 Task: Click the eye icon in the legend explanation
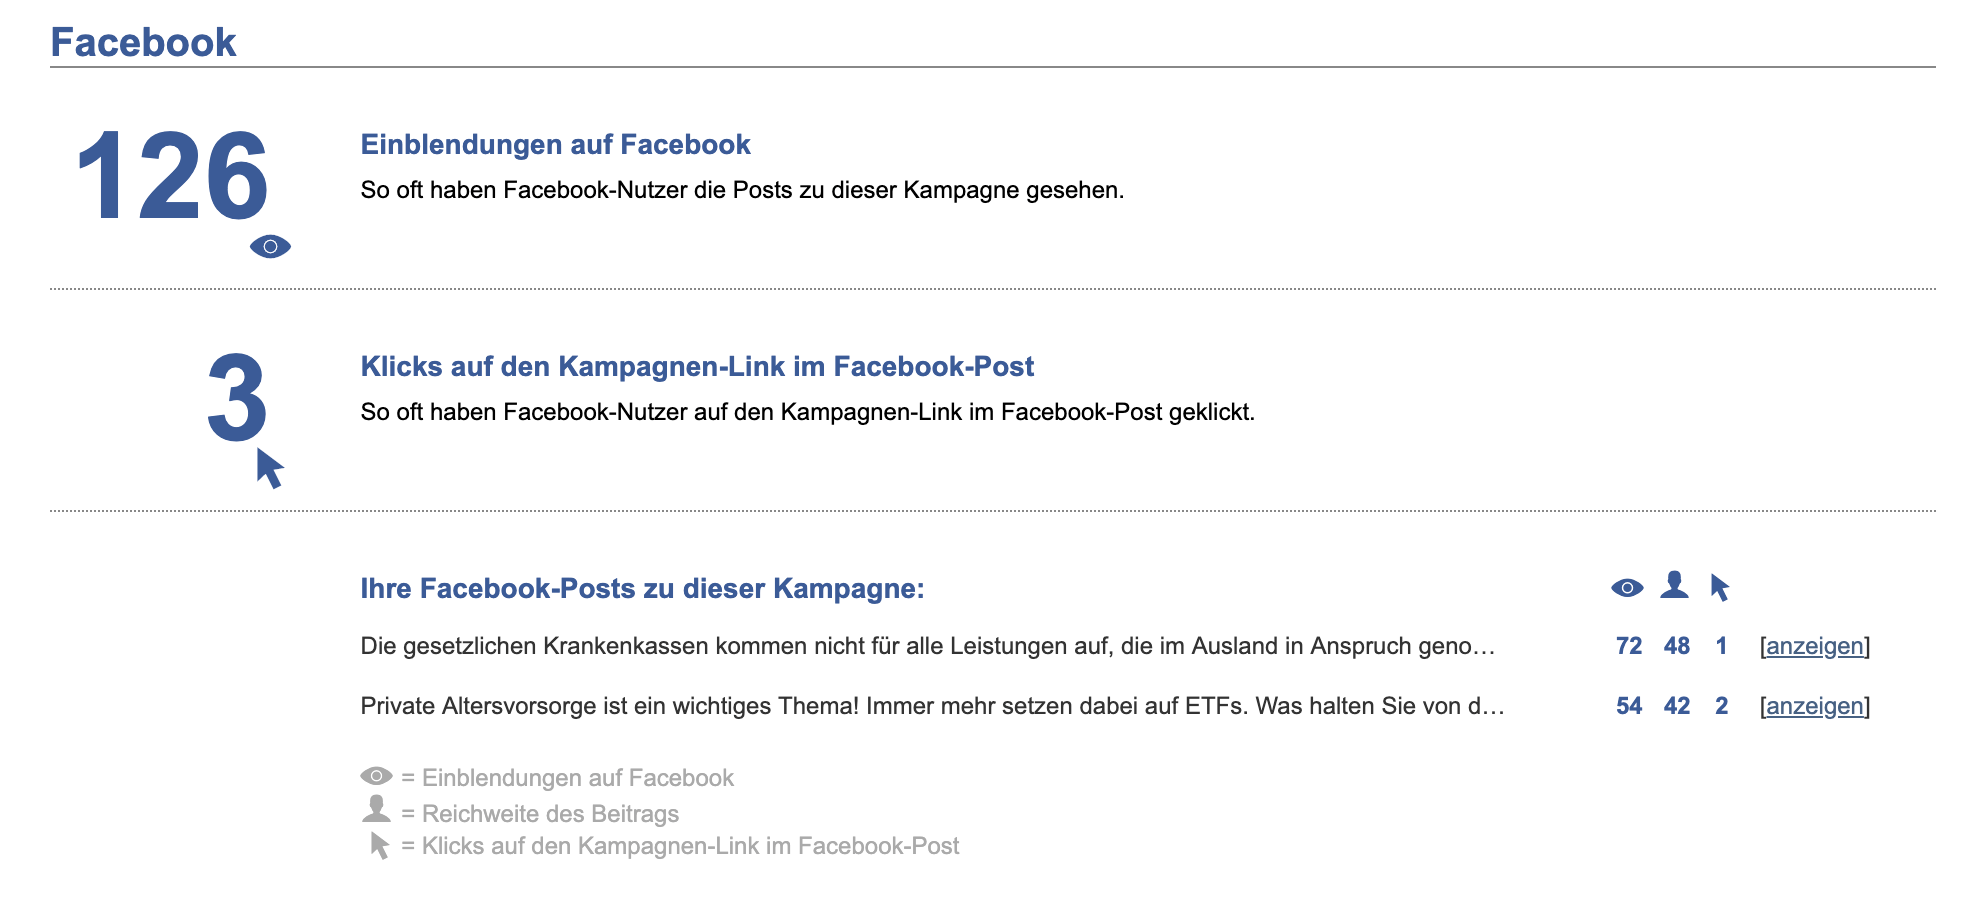pos(374,777)
